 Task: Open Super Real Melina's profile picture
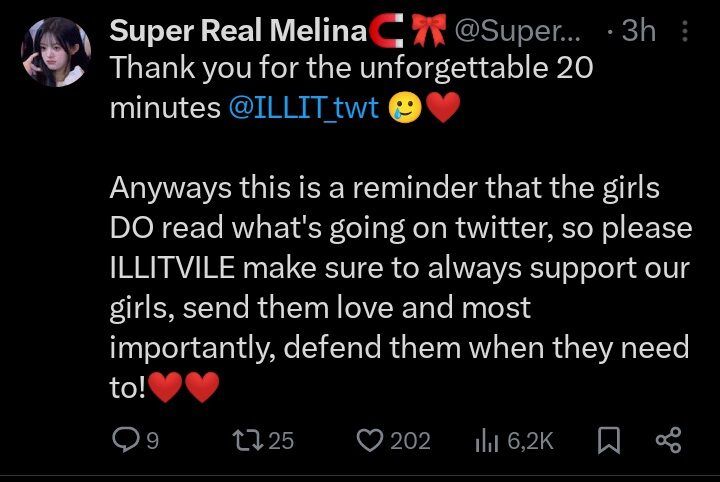[x=56, y=52]
